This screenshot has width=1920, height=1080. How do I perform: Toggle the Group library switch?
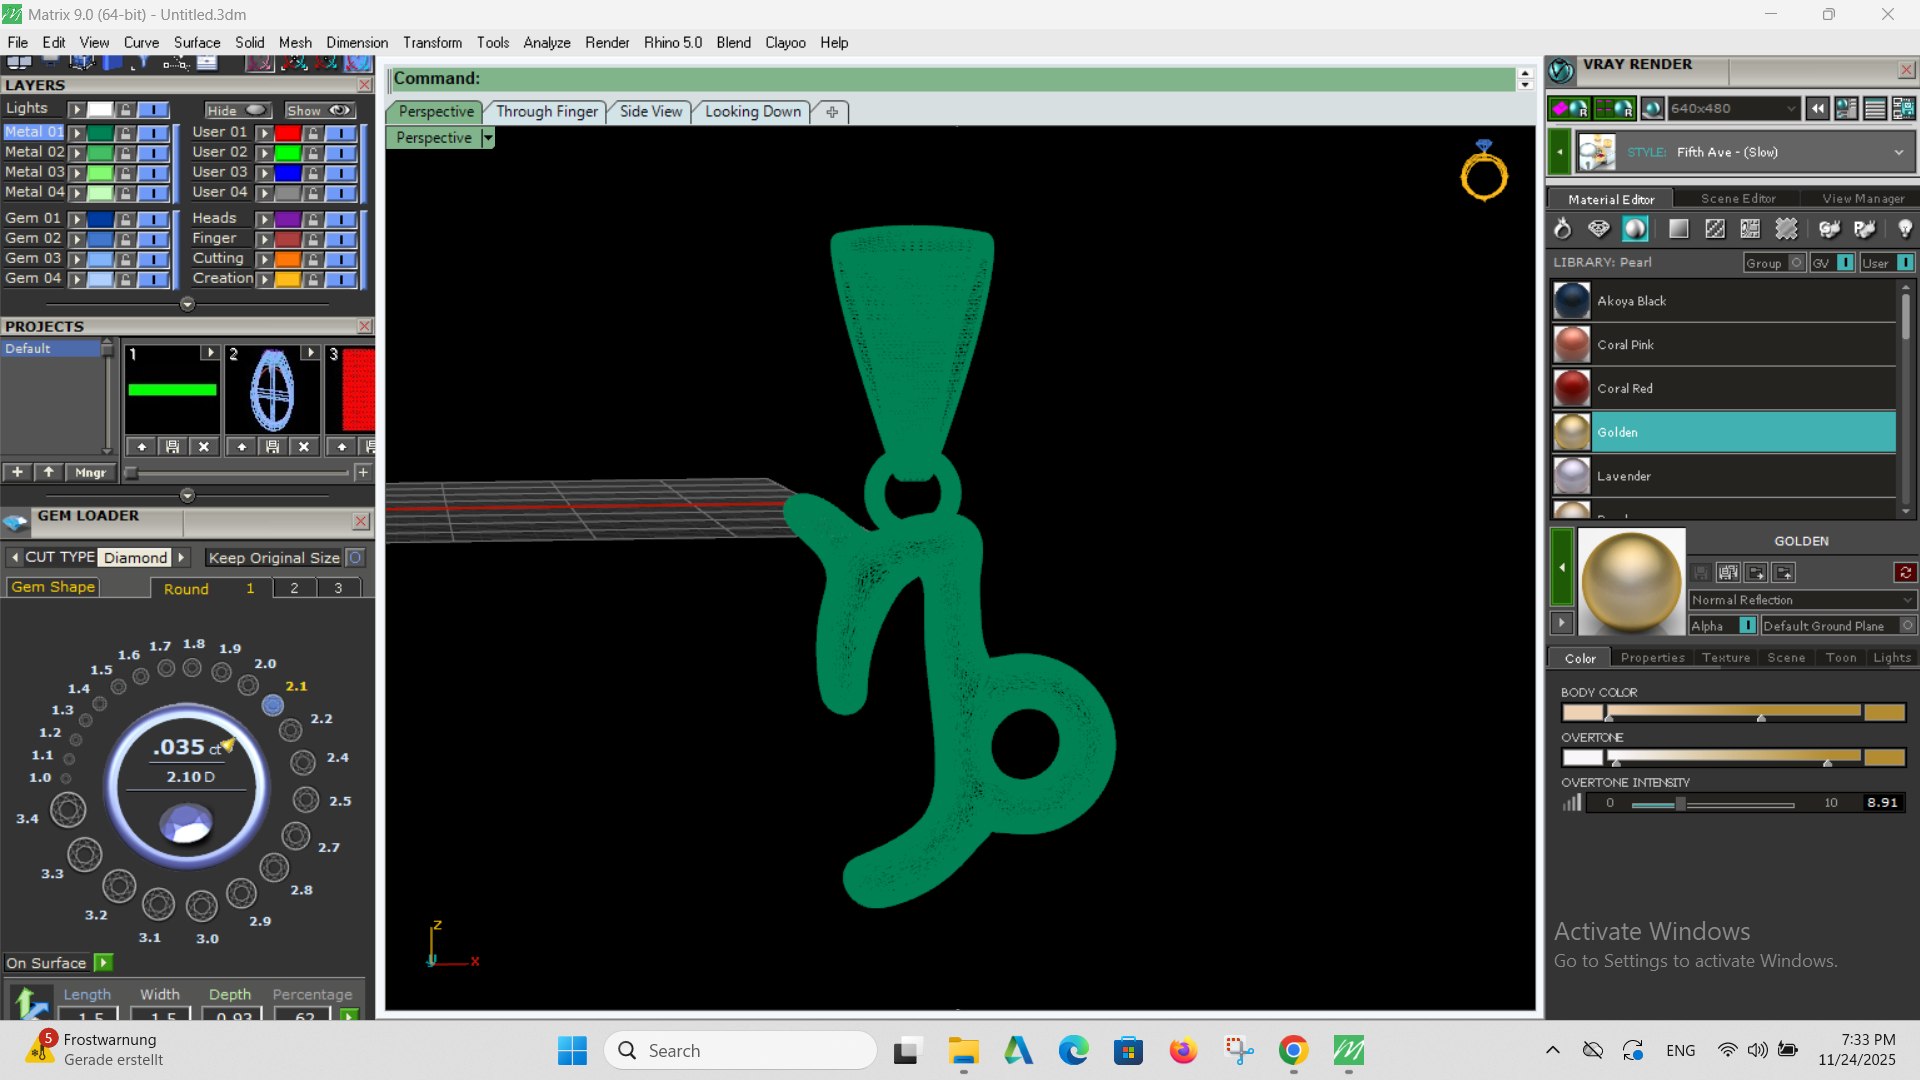pyautogui.click(x=1796, y=262)
